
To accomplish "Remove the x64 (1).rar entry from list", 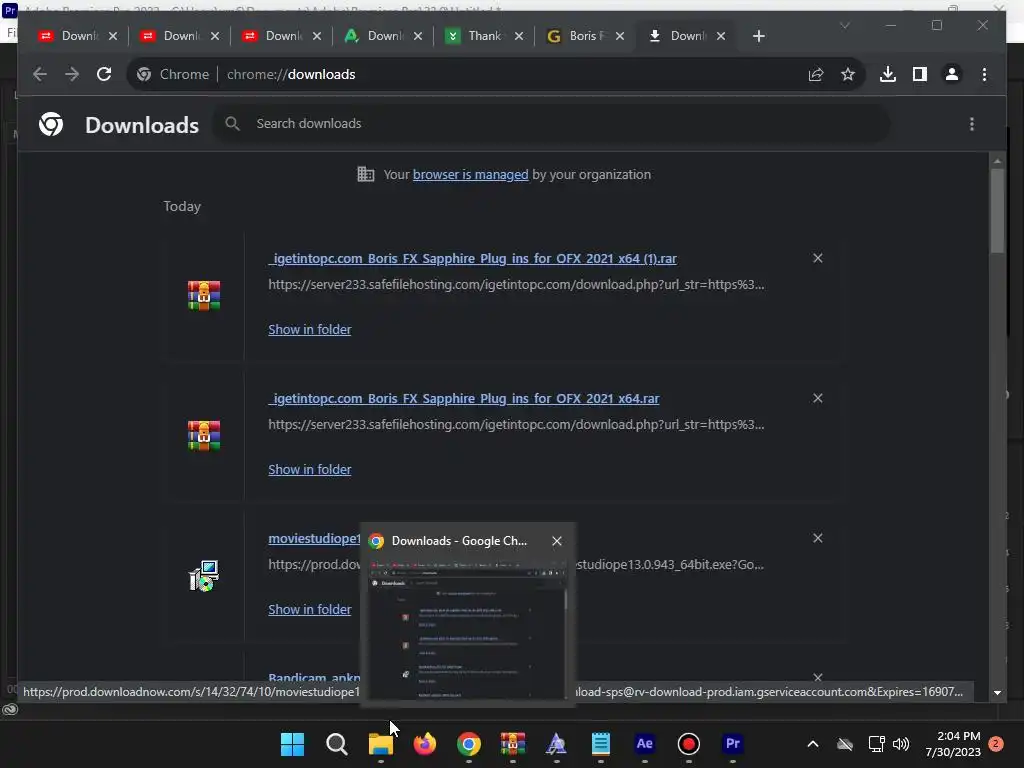I will pyautogui.click(x=818, y=258).
